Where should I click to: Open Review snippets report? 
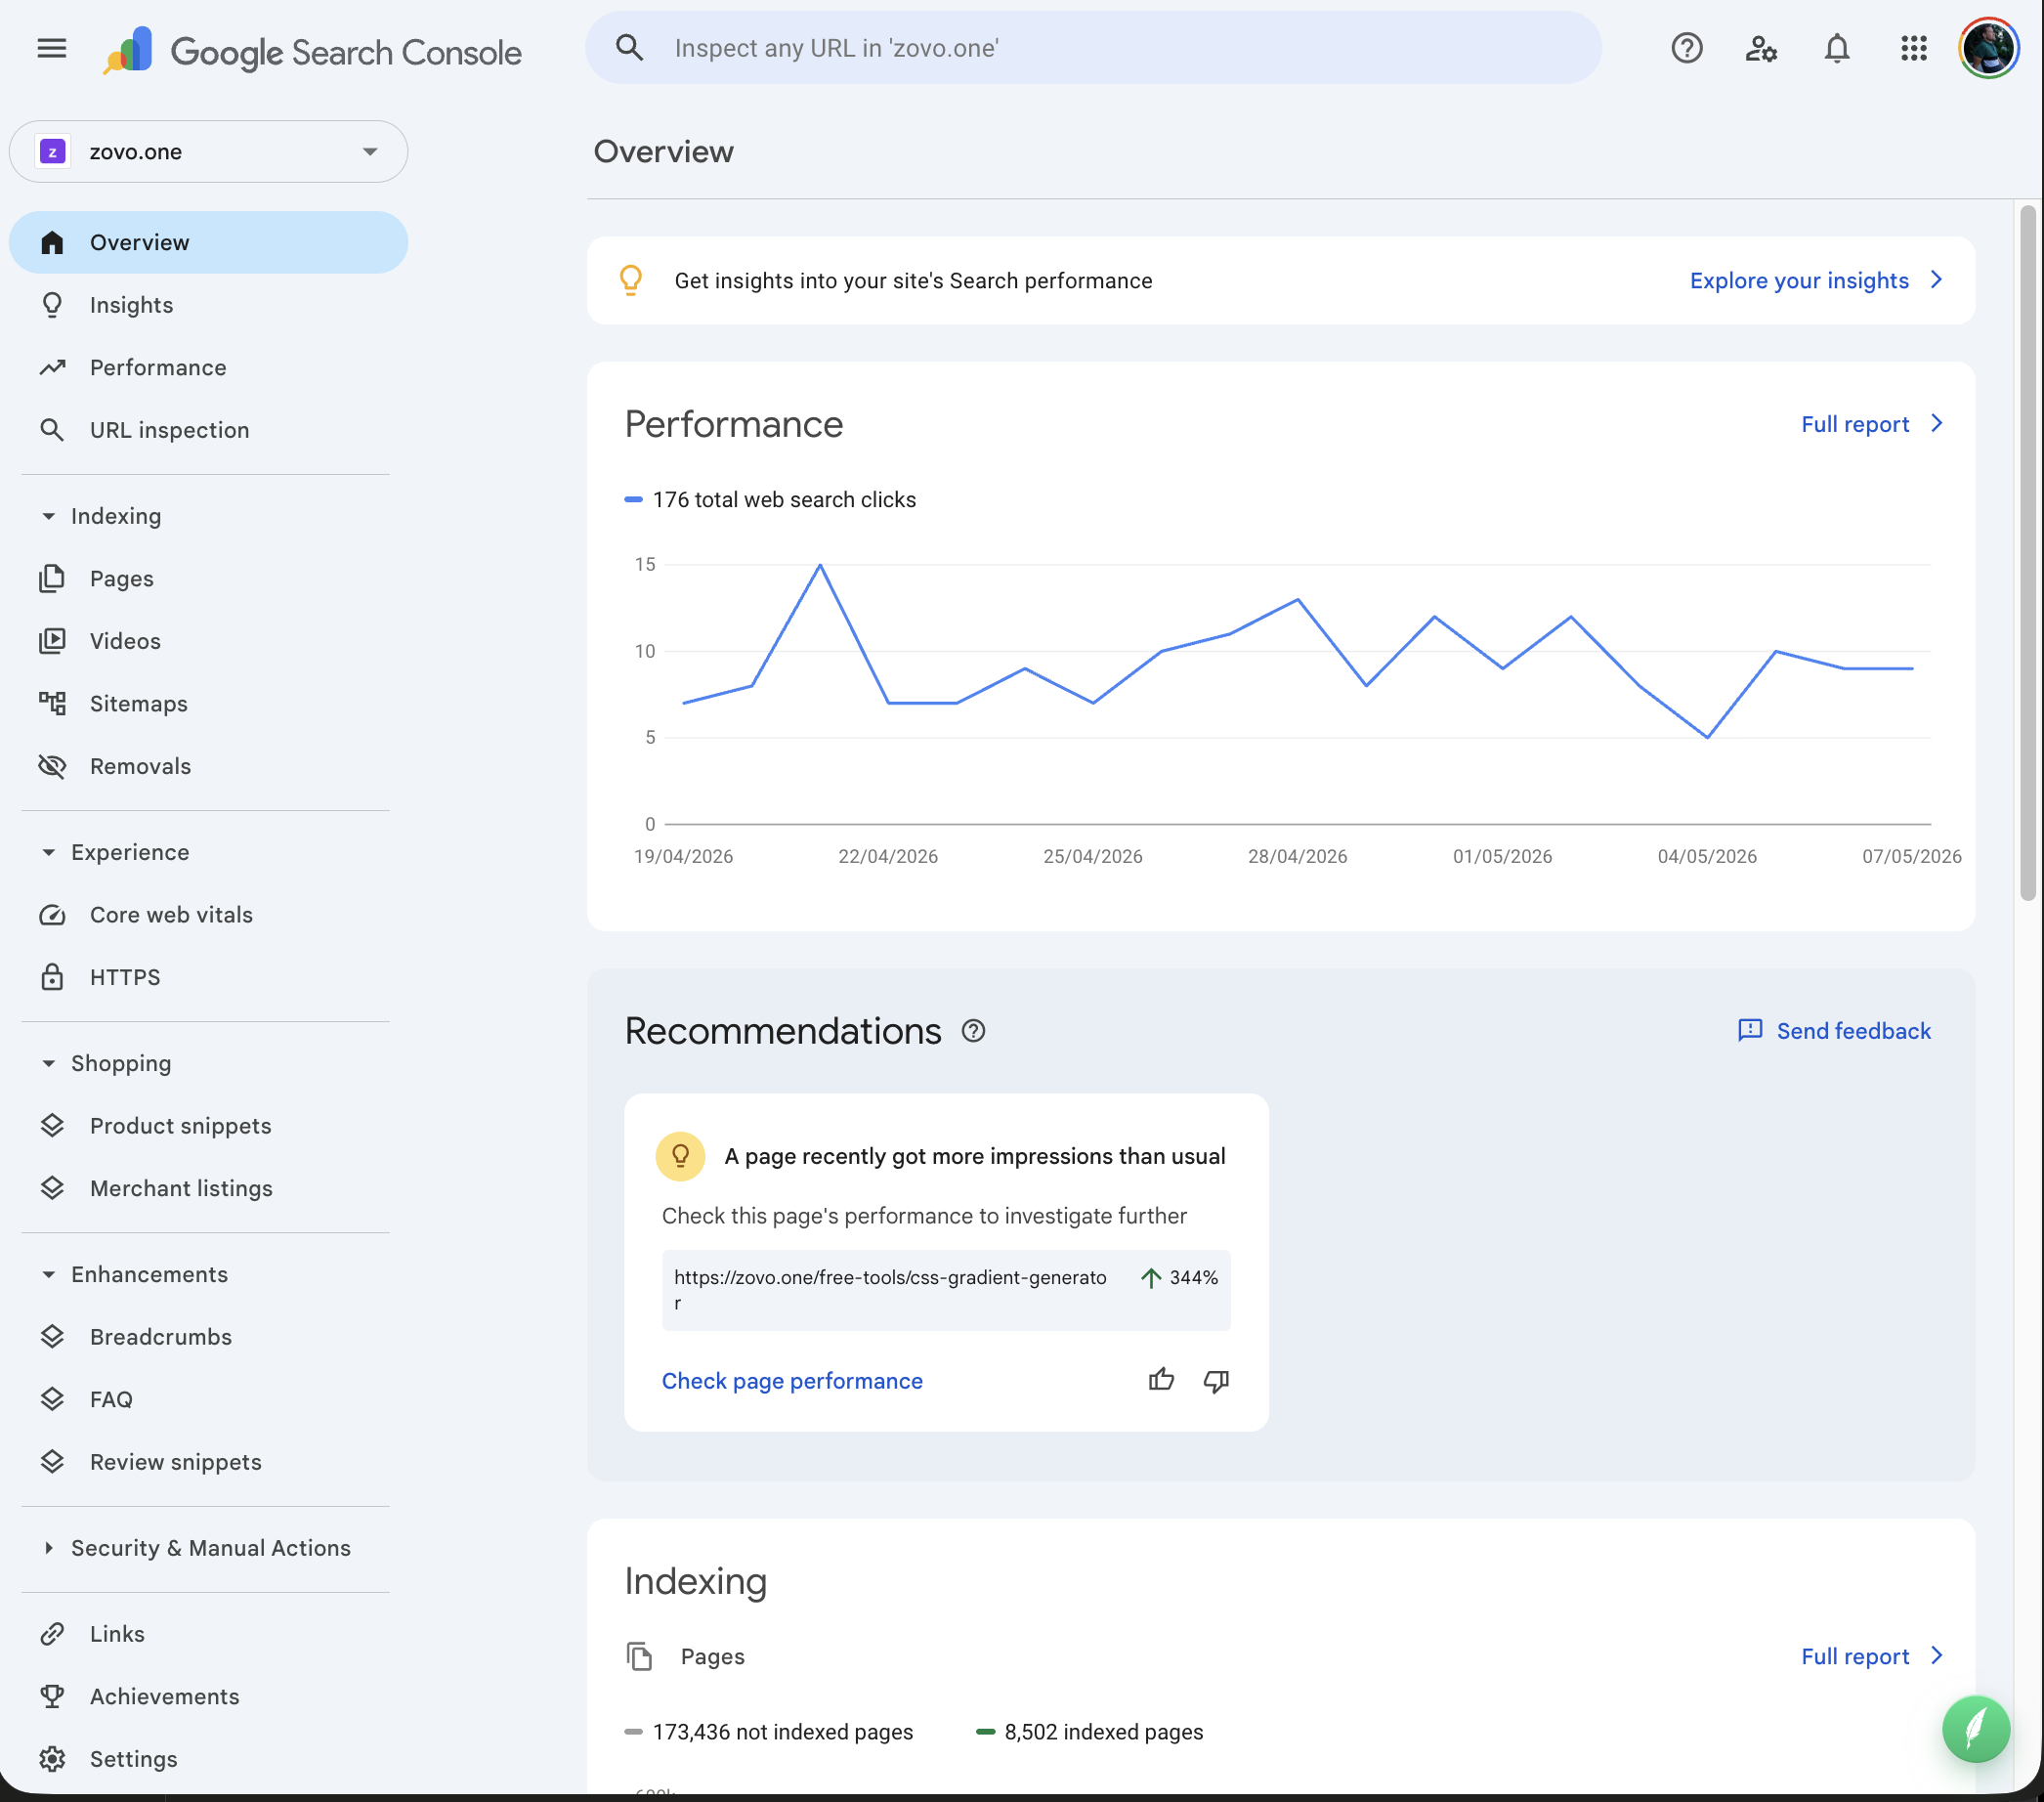click(x=208, y=1462)
